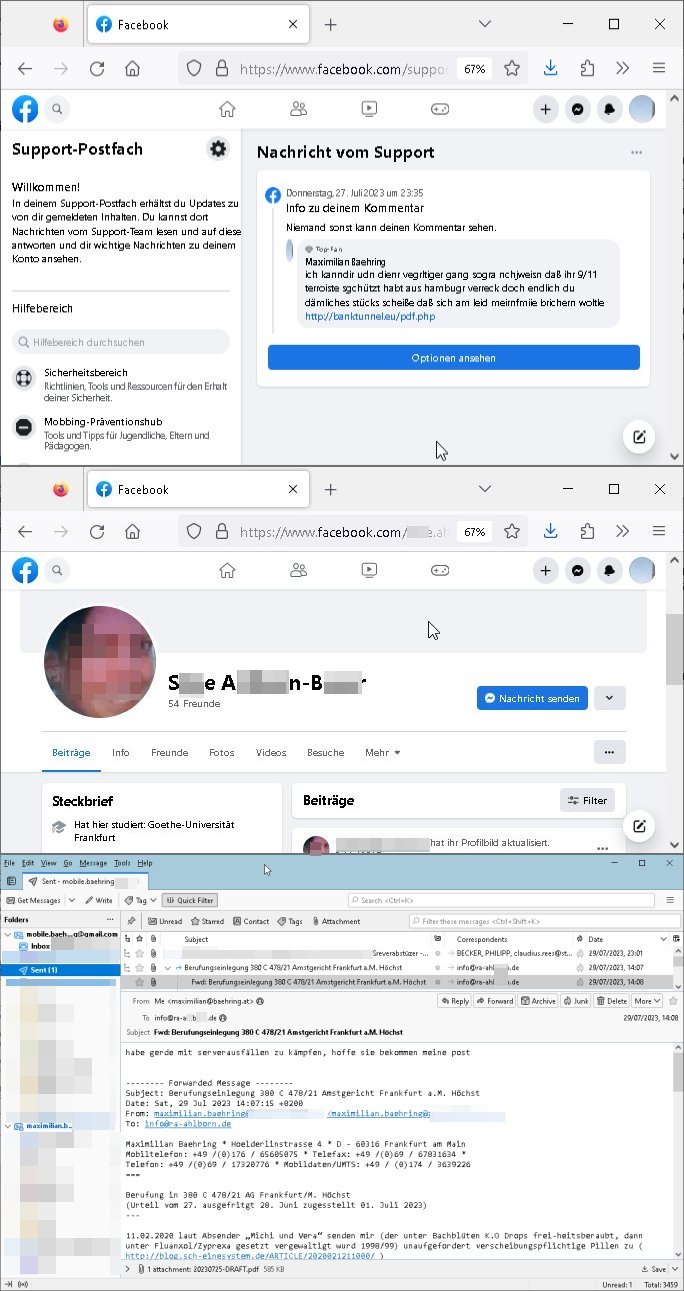Click tracking protection shield in Support-Postfach window
Image resolution: width=684 pixels, height=1291 pixels.
(x=194, y=69)
